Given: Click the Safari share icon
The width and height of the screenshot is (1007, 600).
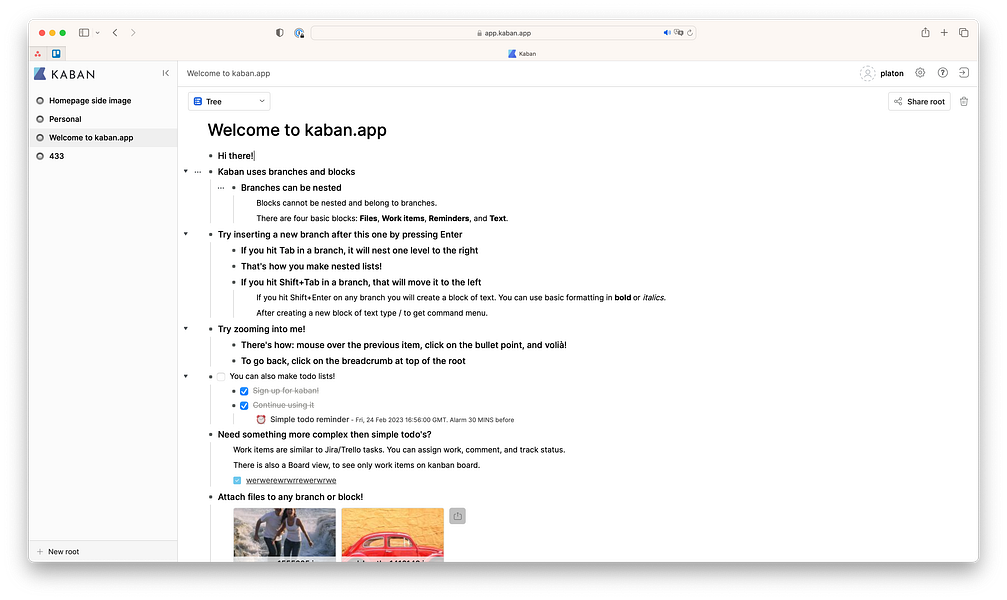Looking at the screenshot, I should 925,33.
